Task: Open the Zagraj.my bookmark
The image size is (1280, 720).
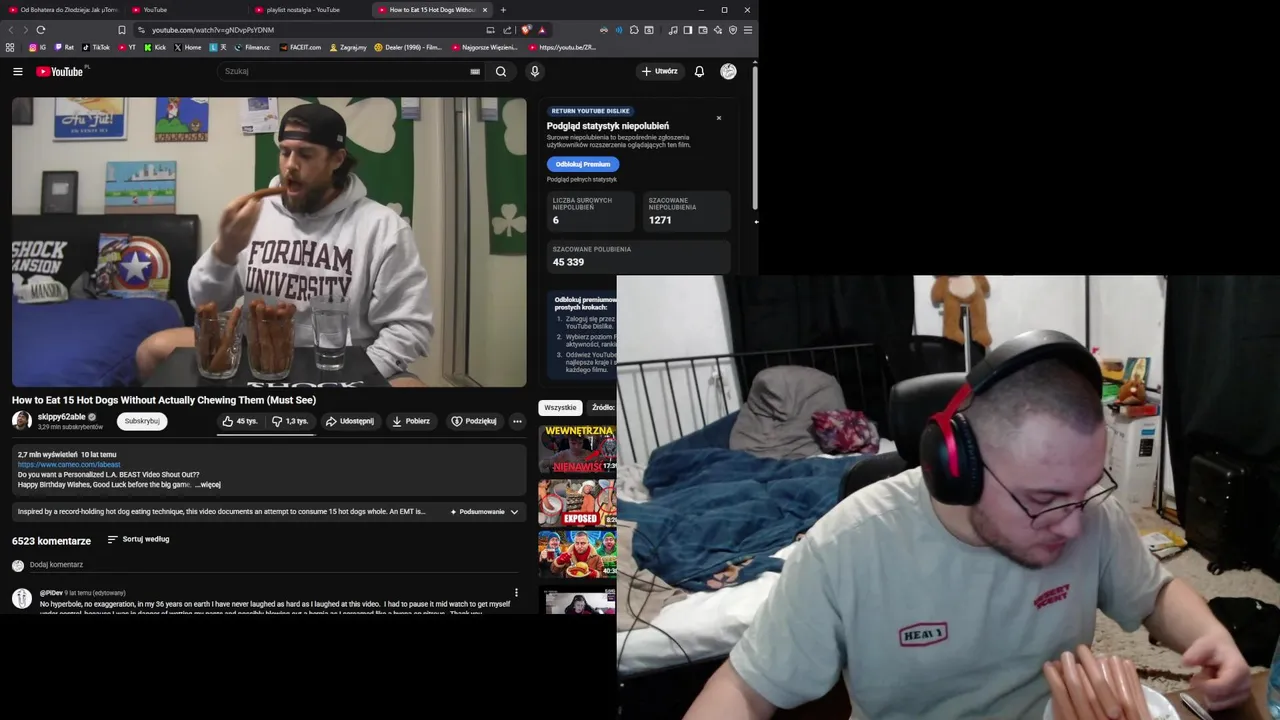Action: (x=348, y=47)
